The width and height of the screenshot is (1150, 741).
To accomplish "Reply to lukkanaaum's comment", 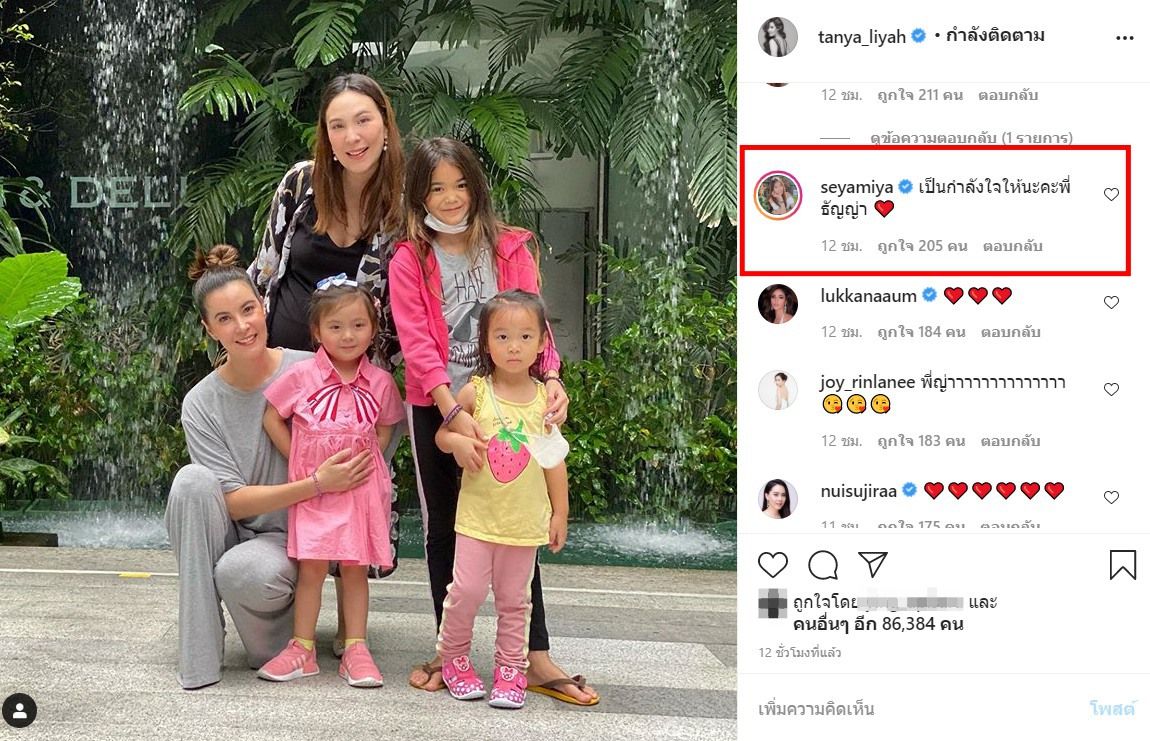I will (1011, 332).
